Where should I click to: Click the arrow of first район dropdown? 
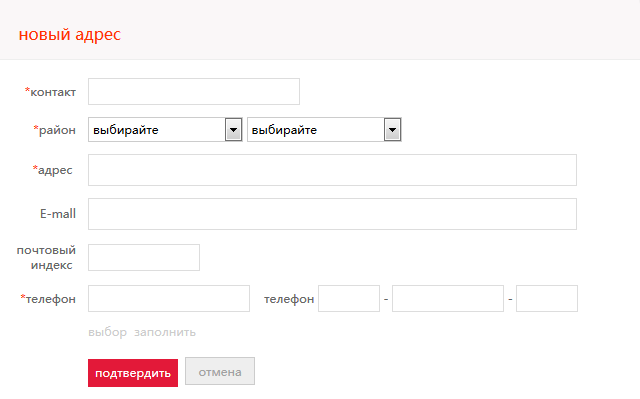tap(233, 130)
